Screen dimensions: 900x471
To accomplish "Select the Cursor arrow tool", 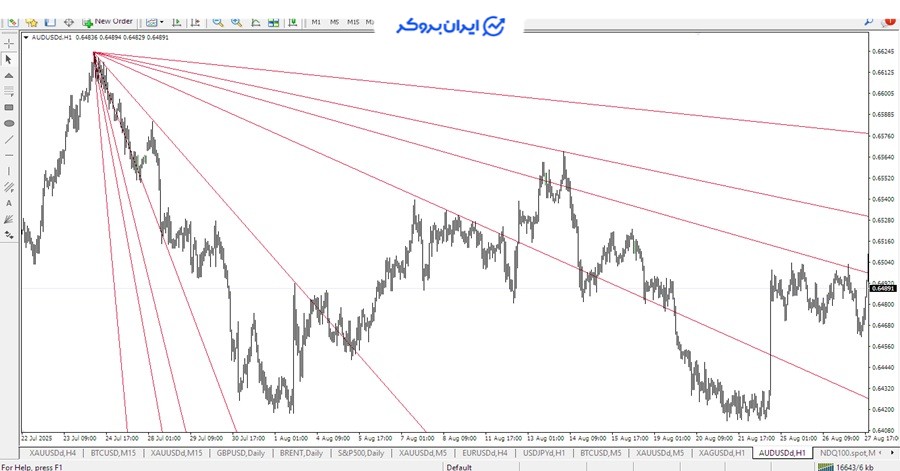I will pos(9,60).
